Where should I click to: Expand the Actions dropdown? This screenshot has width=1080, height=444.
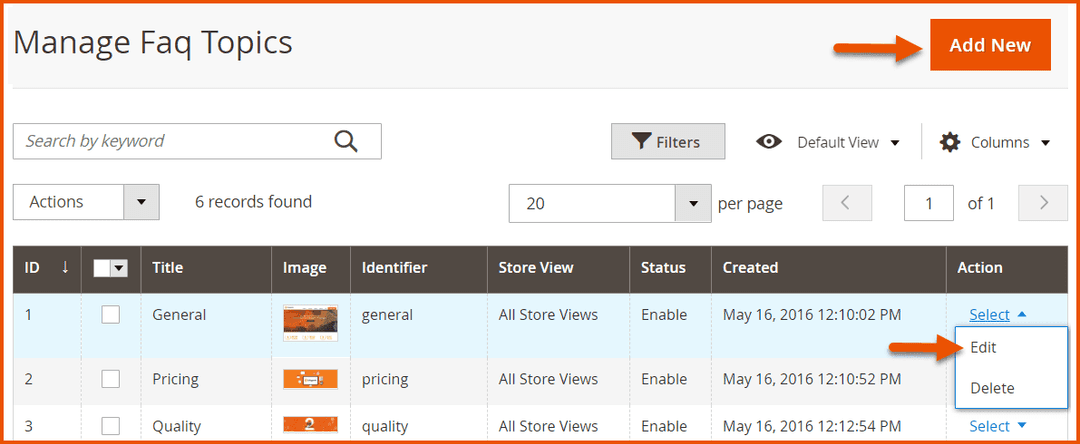(x=141, y=202)
